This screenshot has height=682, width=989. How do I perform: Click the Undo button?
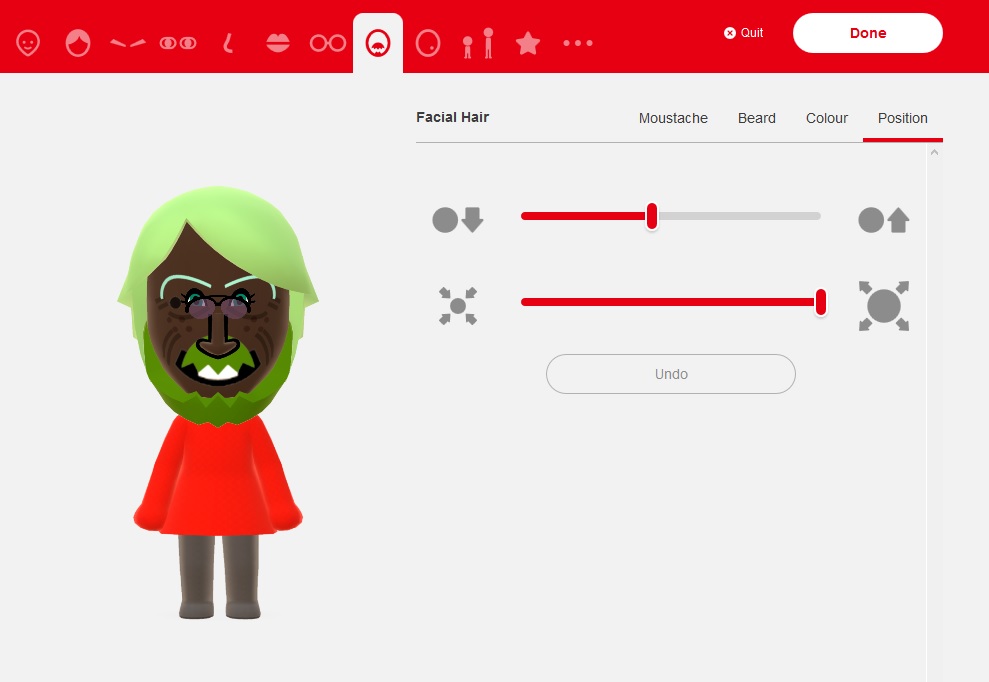670,374
